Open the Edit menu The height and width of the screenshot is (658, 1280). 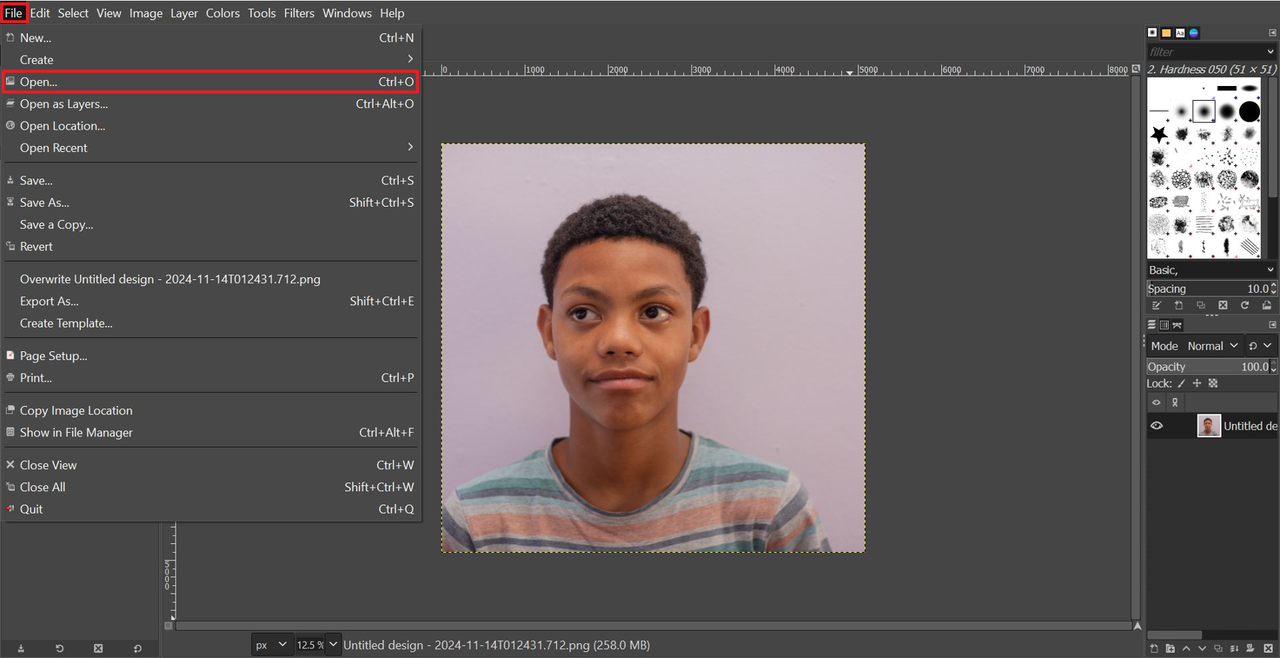40,13
